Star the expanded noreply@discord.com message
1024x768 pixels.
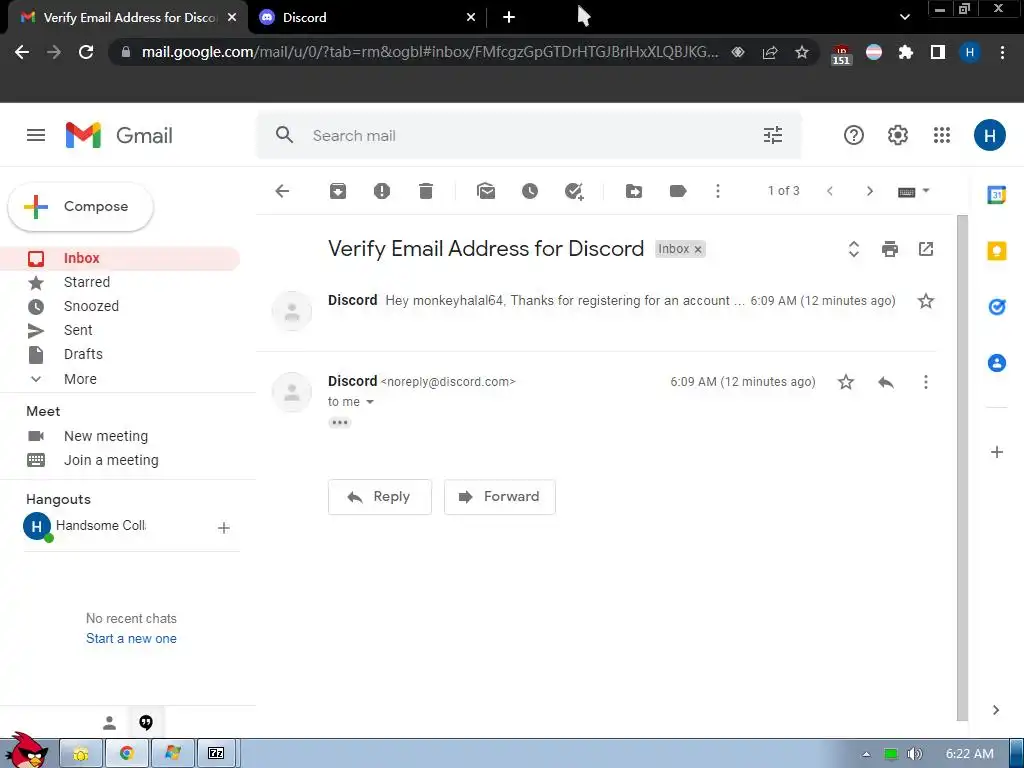tap(846, 382)
